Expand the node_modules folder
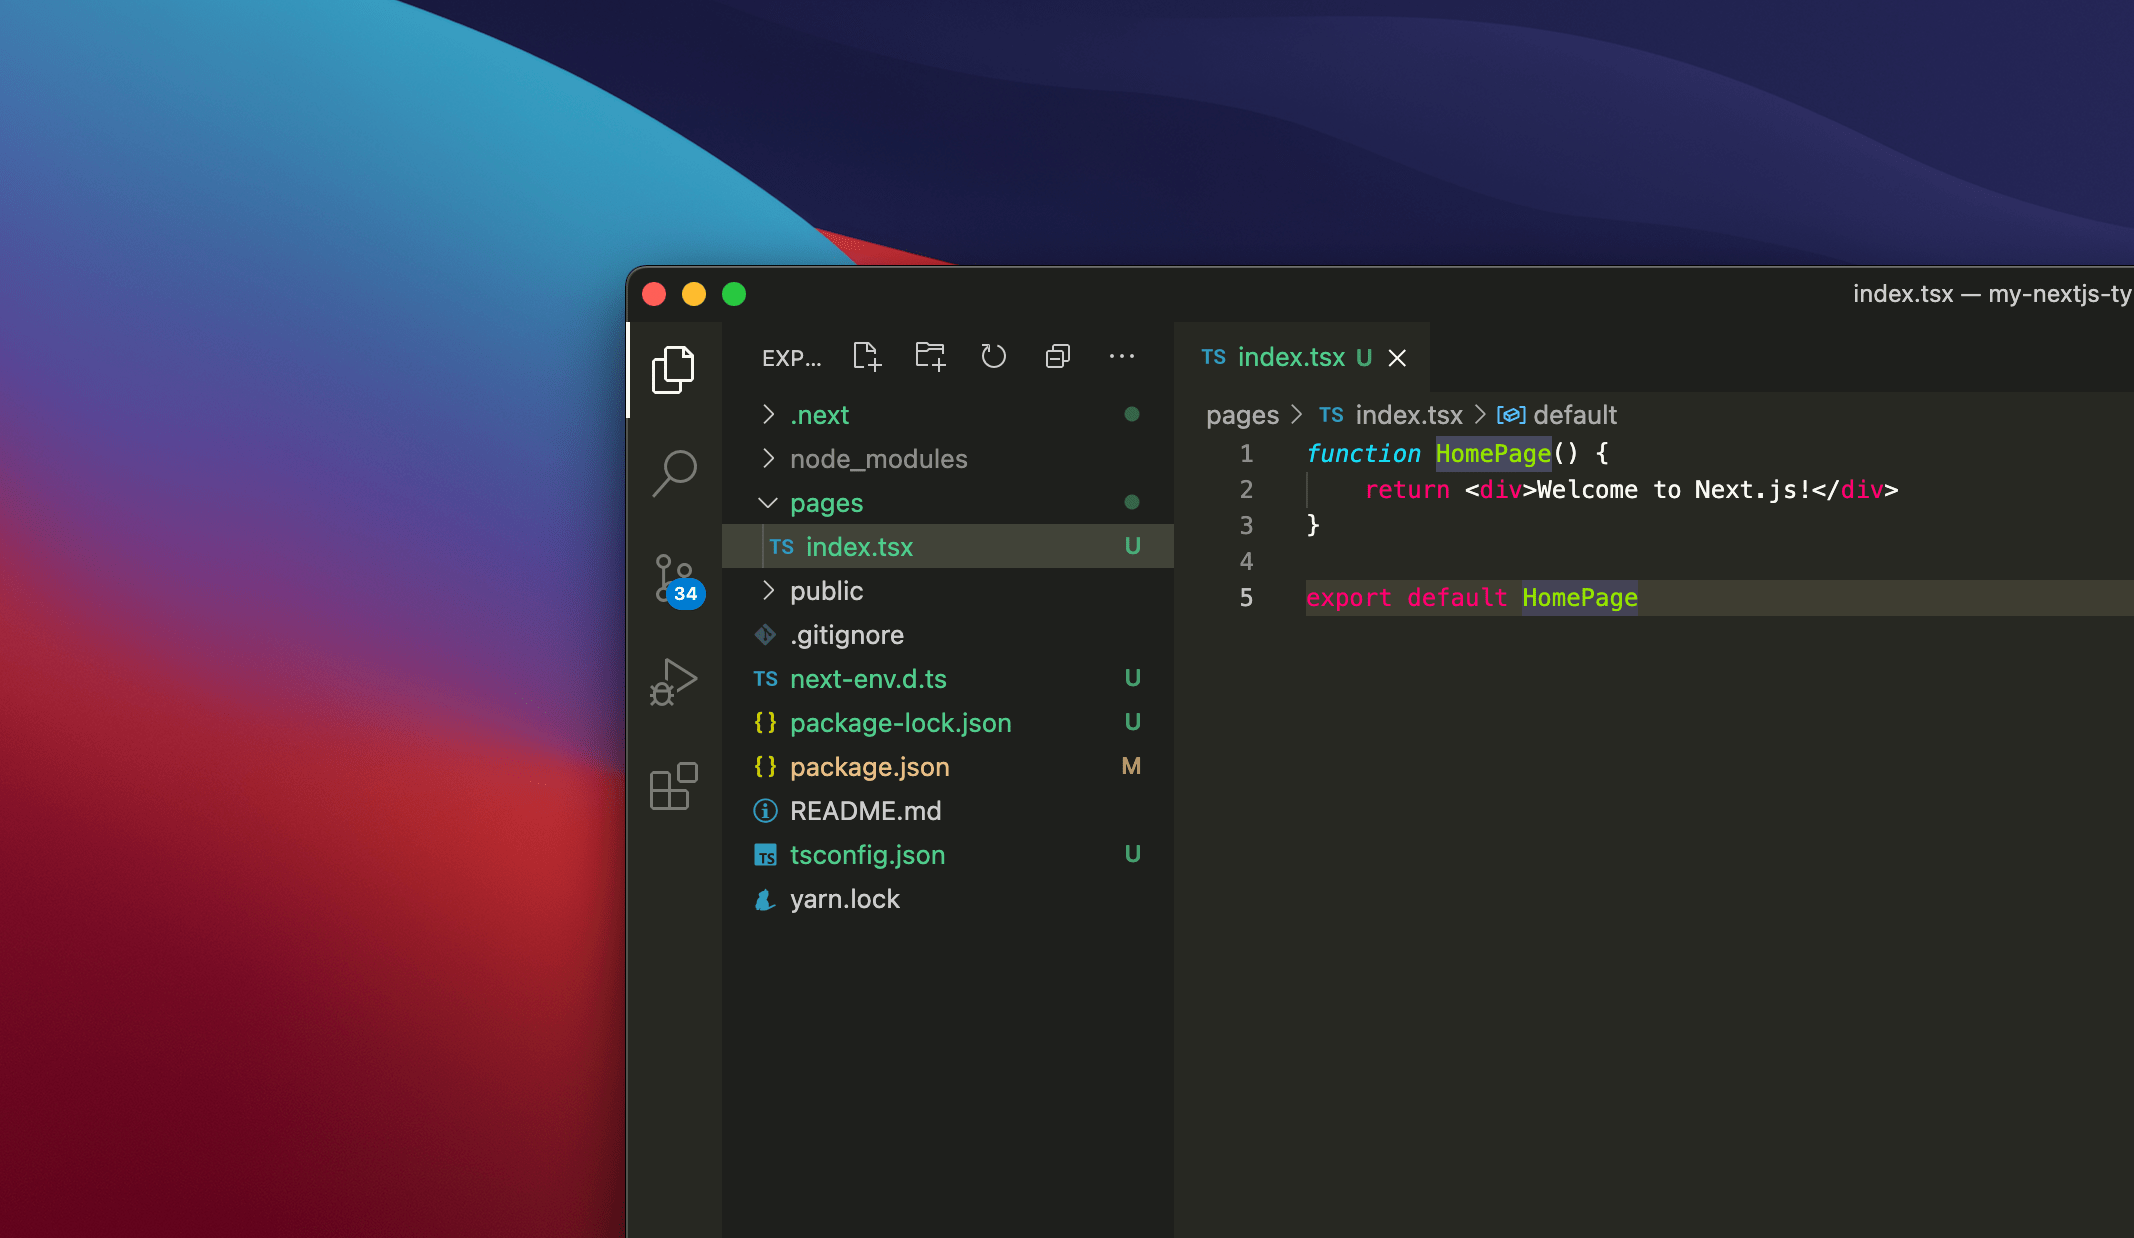The width and height of the screenshot is (2134, 1238). [877, 459]
